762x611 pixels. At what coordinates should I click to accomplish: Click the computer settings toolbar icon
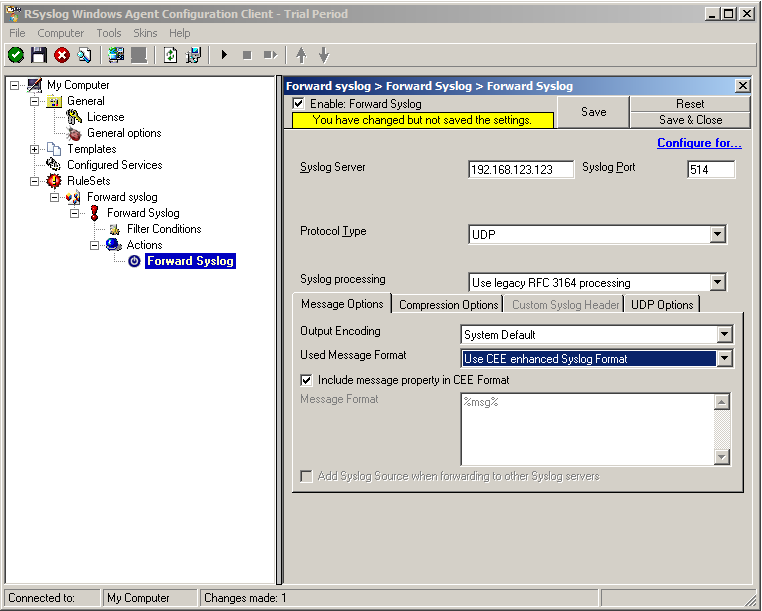(193, 55)
